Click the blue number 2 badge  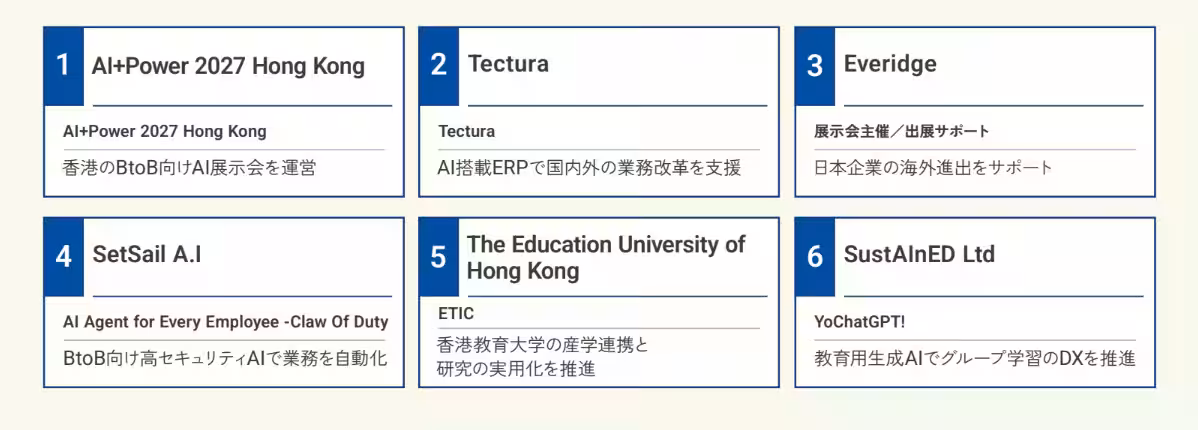439,66
